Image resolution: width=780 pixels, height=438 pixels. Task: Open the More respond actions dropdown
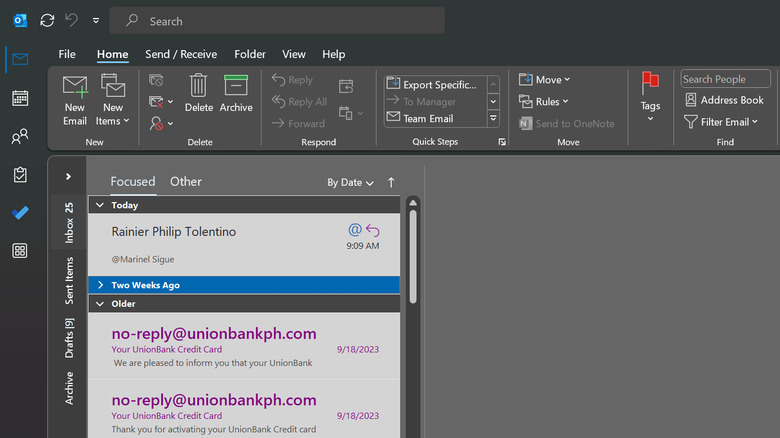coord(351,113)
